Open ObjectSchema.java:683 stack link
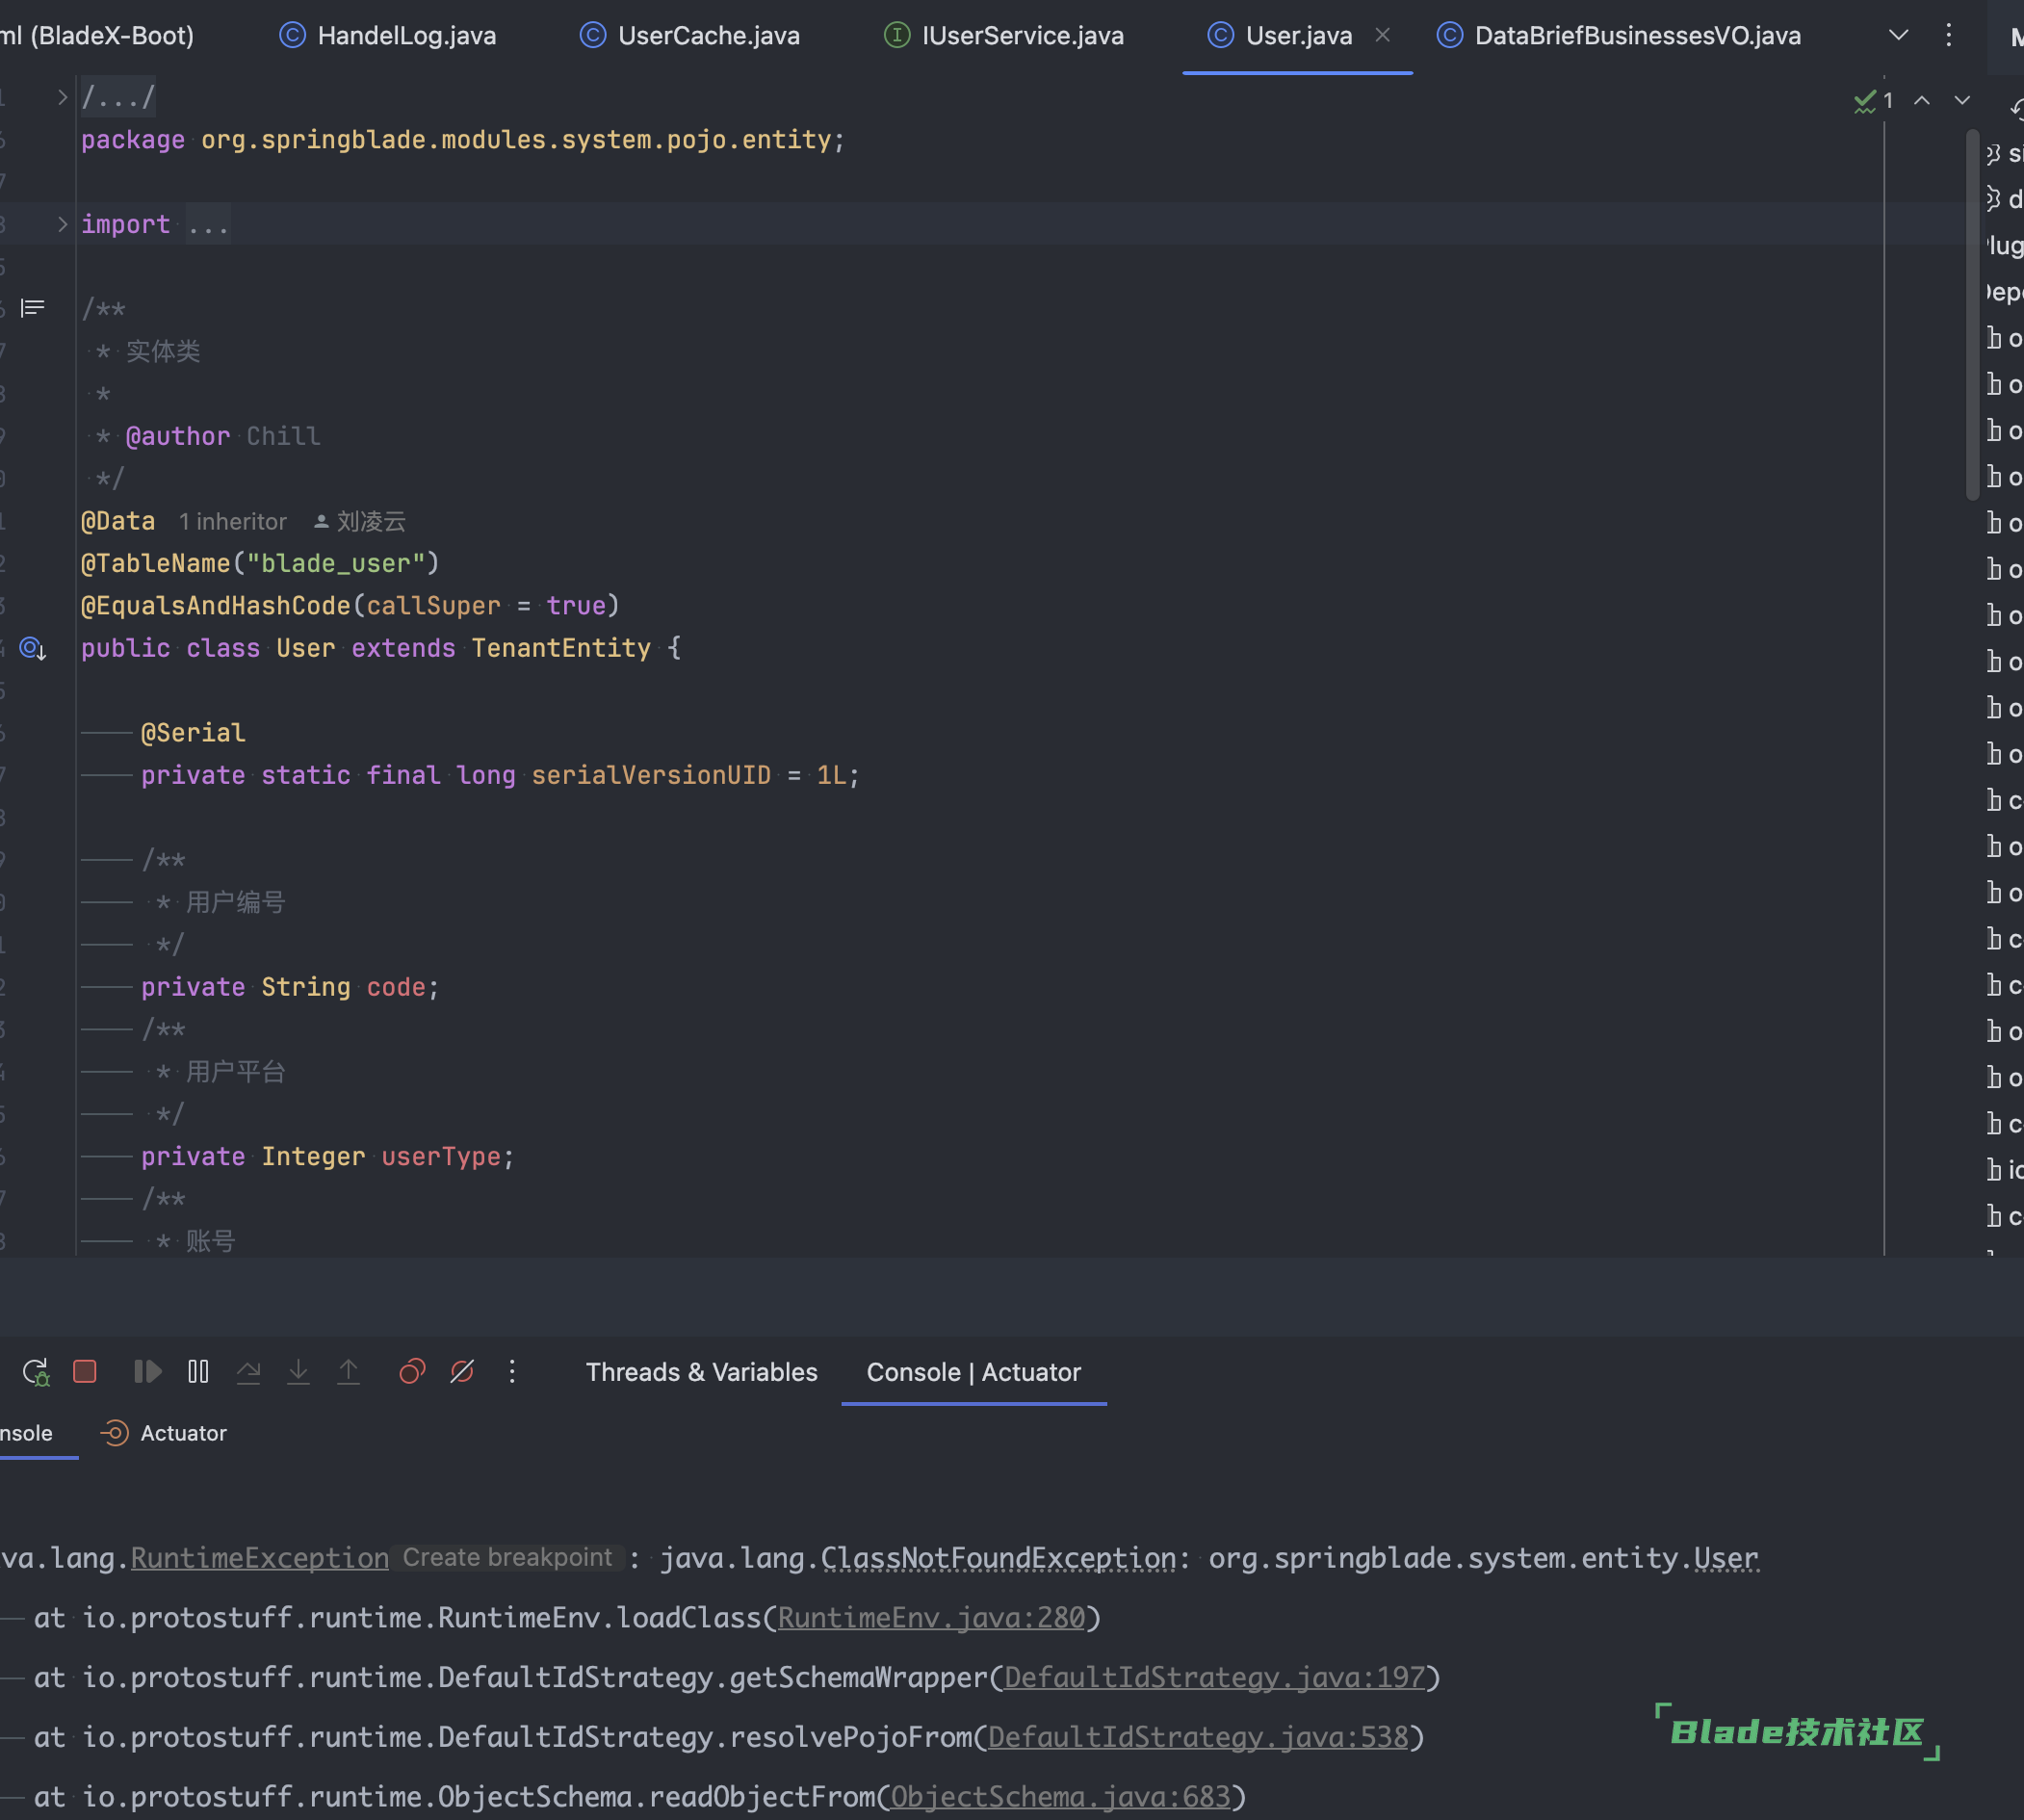2024x1820 pixels. (1060, 1797)
